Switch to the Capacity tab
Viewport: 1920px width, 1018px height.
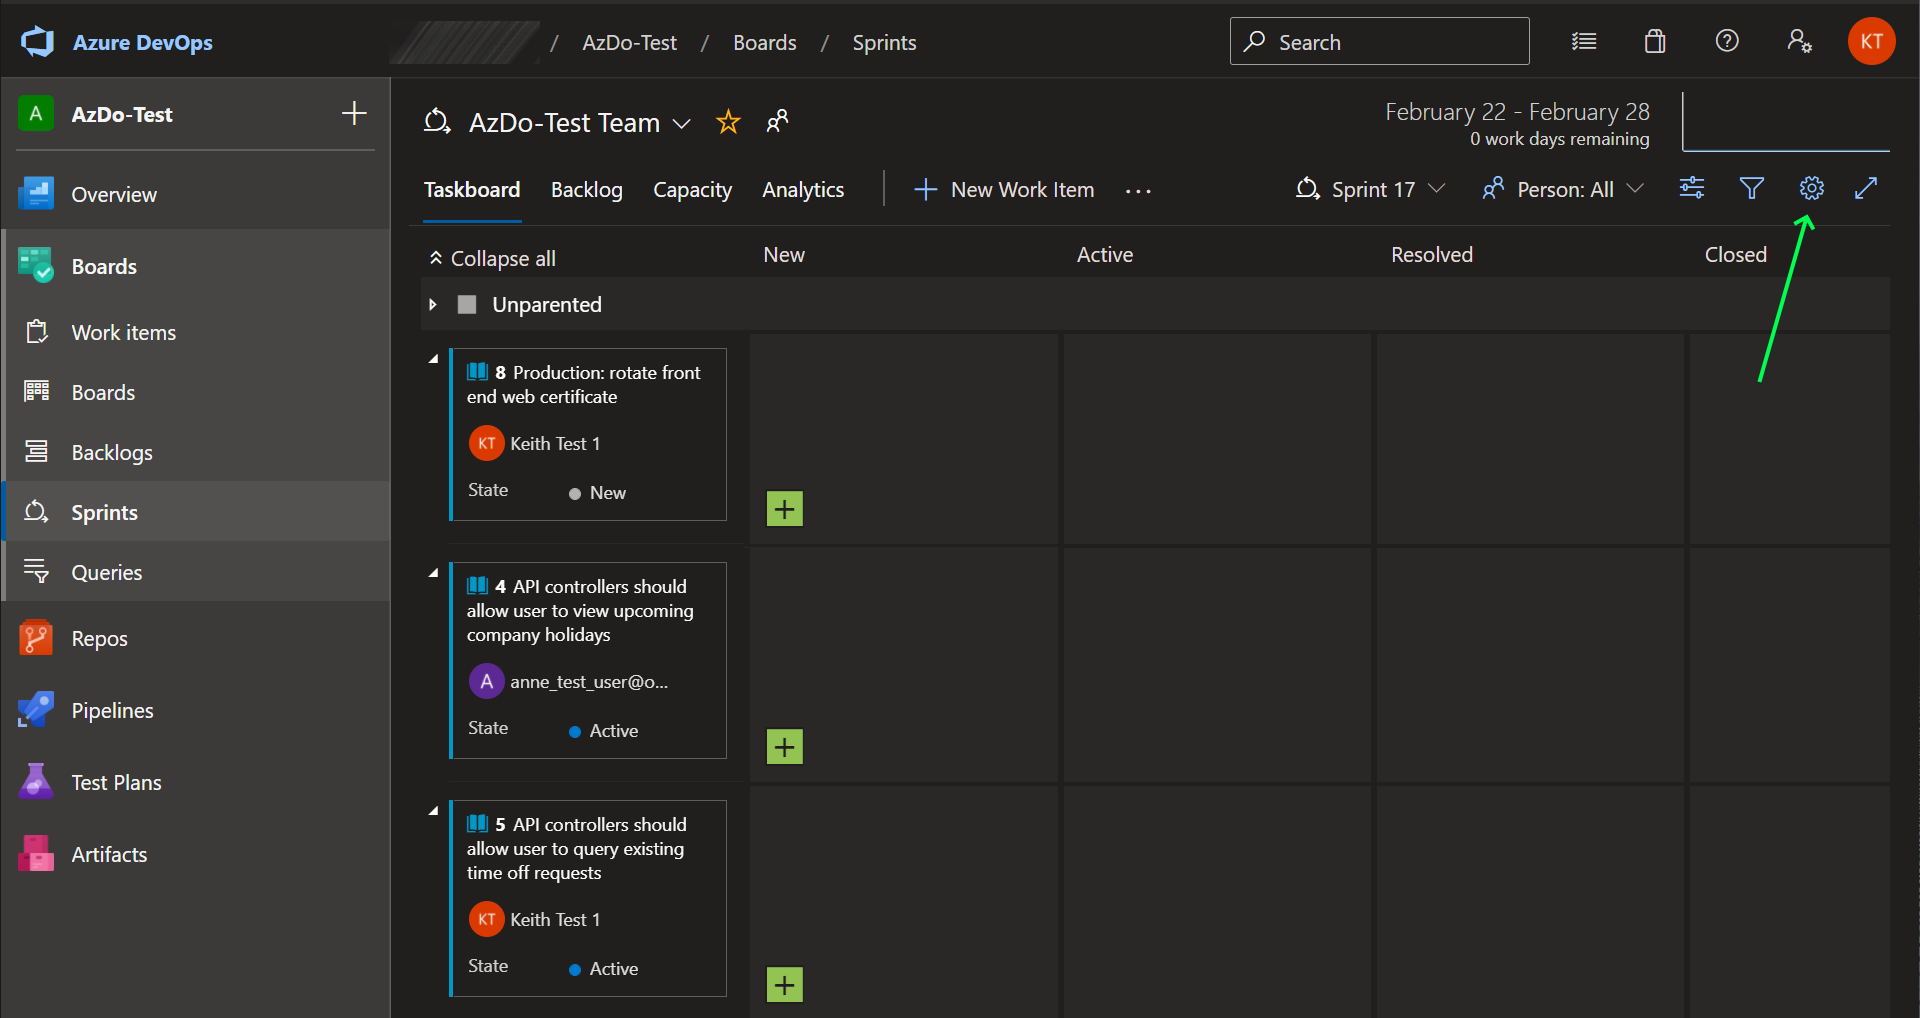pos(692,189)
